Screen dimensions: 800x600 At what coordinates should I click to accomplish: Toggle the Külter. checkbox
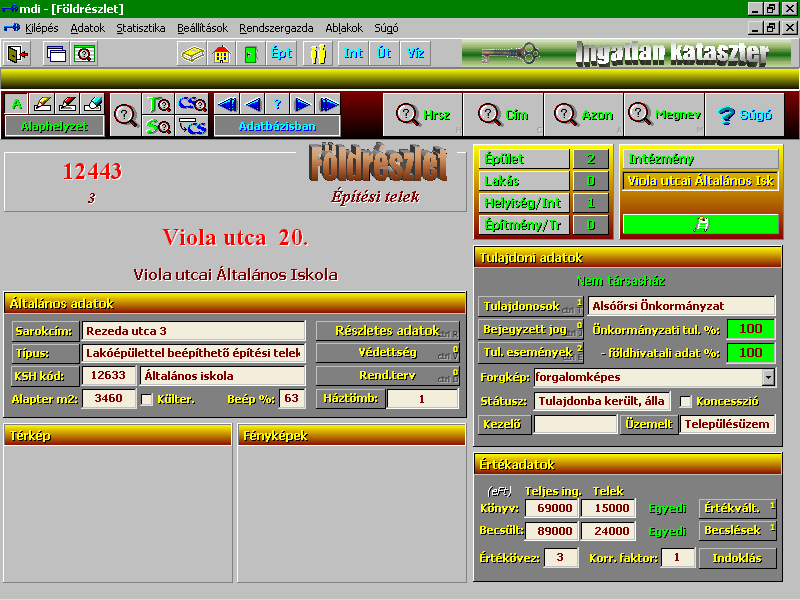point(147,399)
